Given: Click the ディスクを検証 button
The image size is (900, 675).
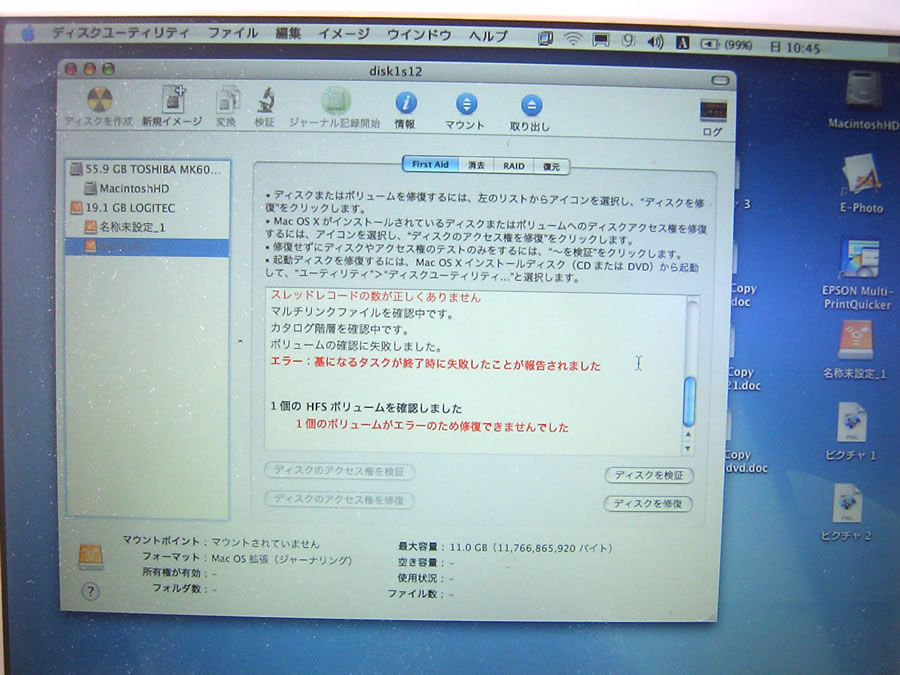Looking at the screenshot, I should [649, 475].
